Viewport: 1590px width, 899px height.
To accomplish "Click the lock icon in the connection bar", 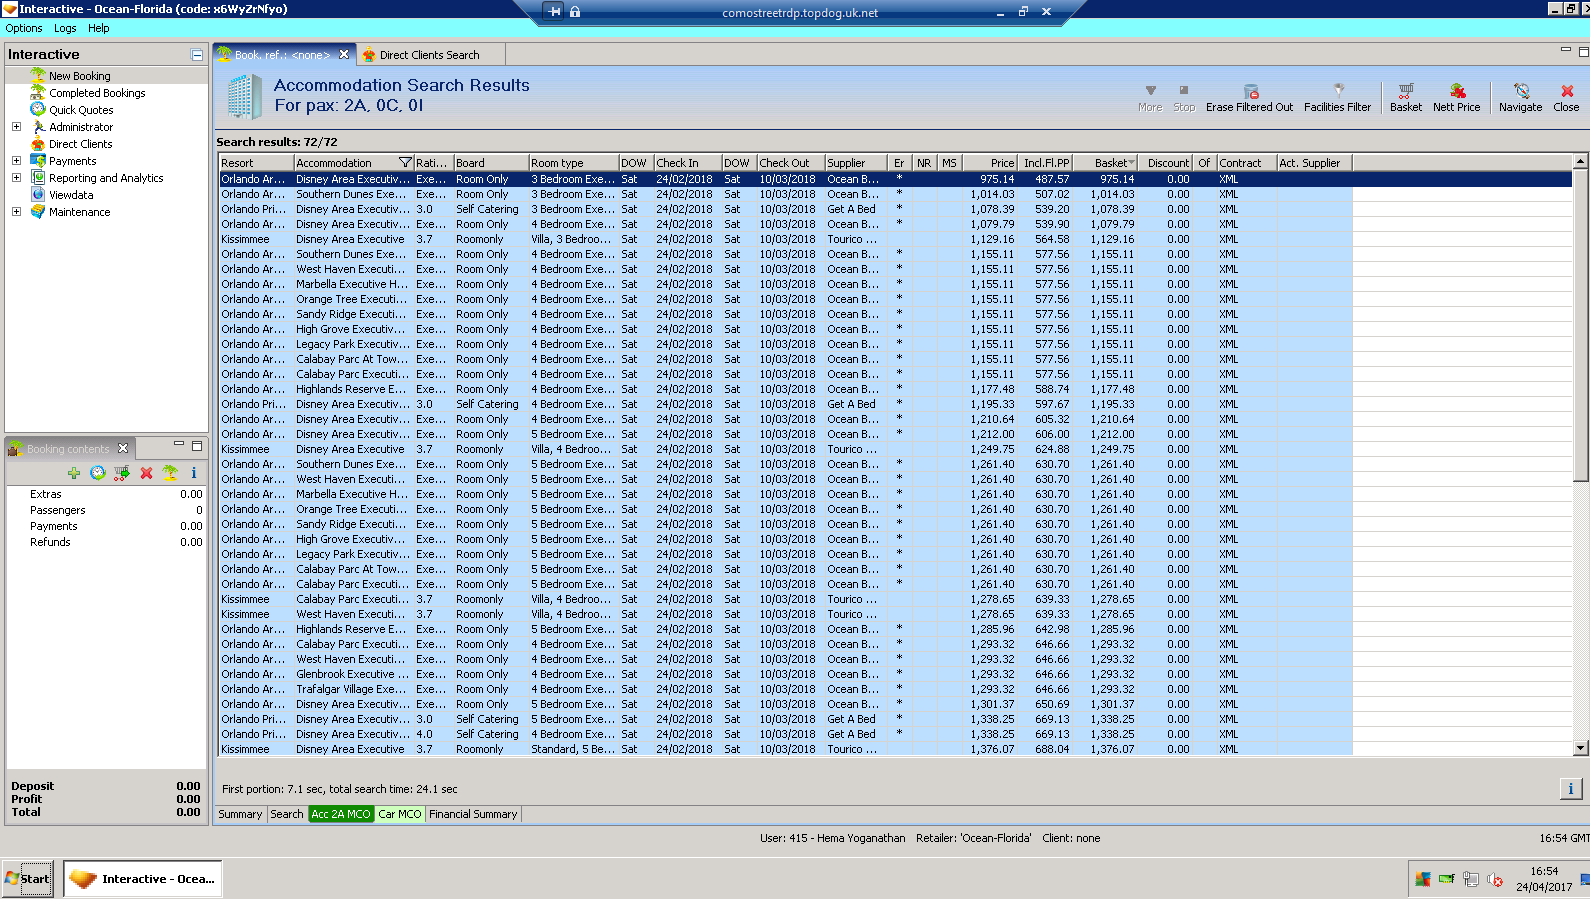I will (x=575, y=12).
